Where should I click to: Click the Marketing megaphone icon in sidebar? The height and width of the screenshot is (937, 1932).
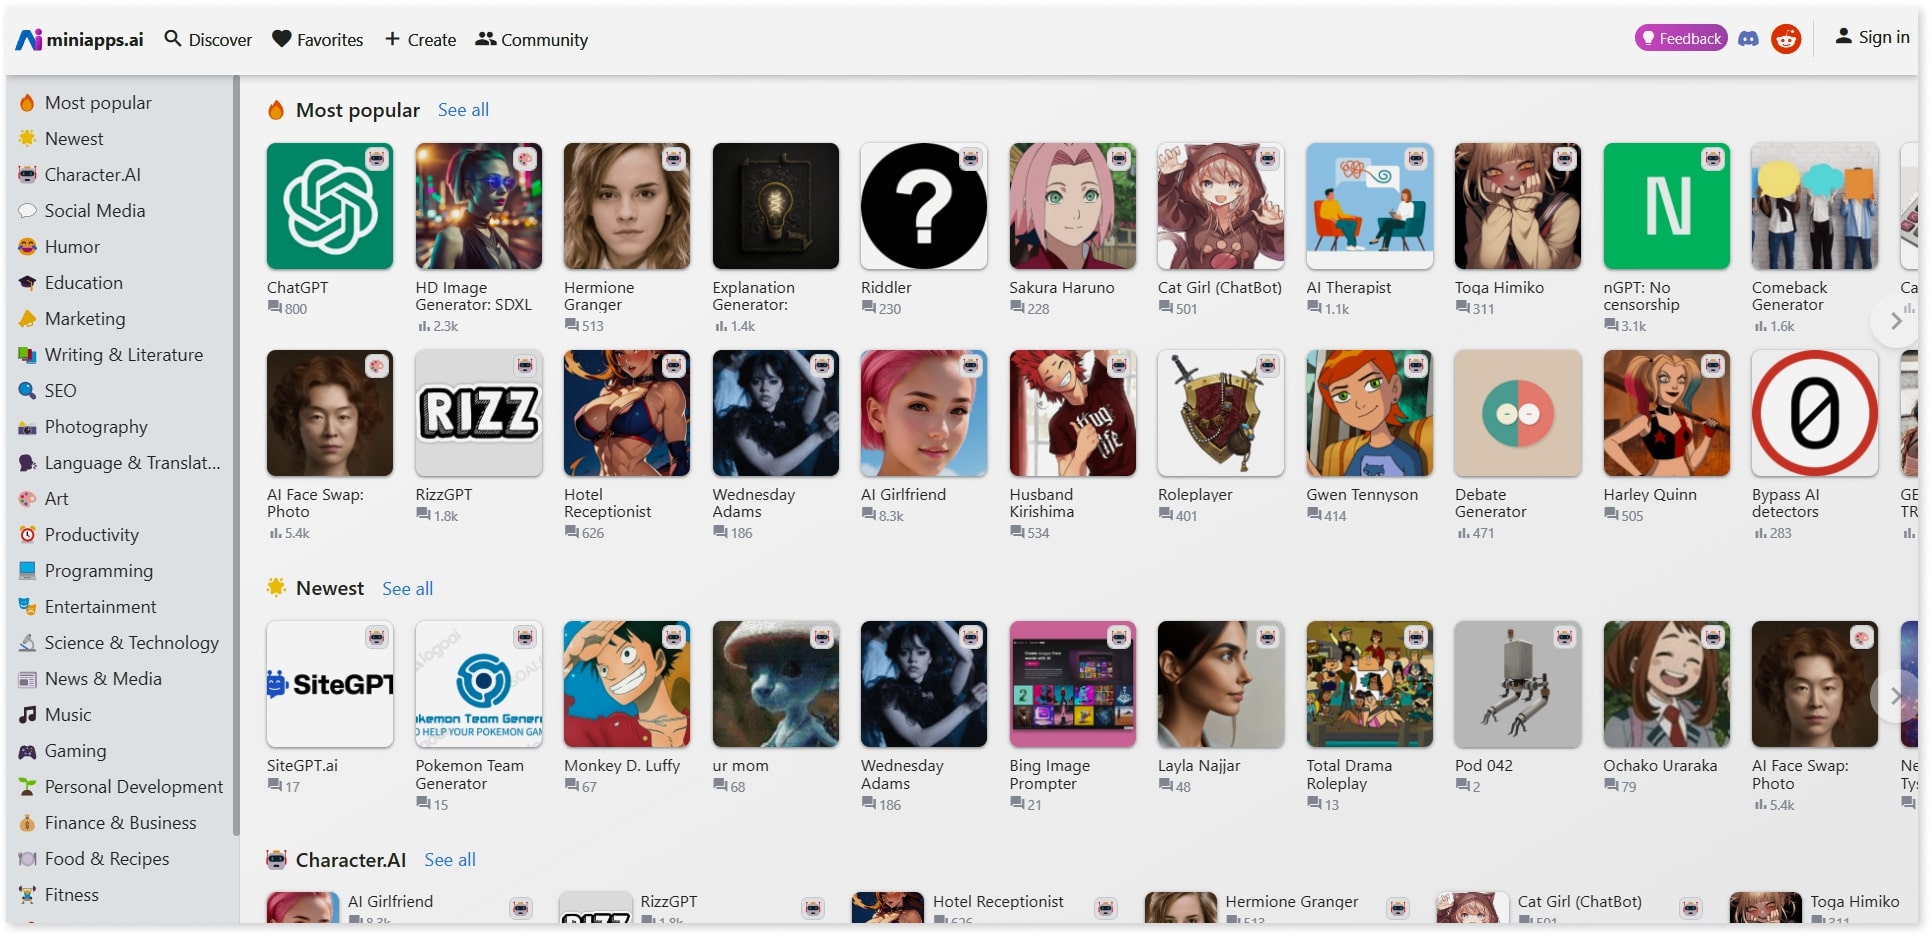tap(27, 319)
